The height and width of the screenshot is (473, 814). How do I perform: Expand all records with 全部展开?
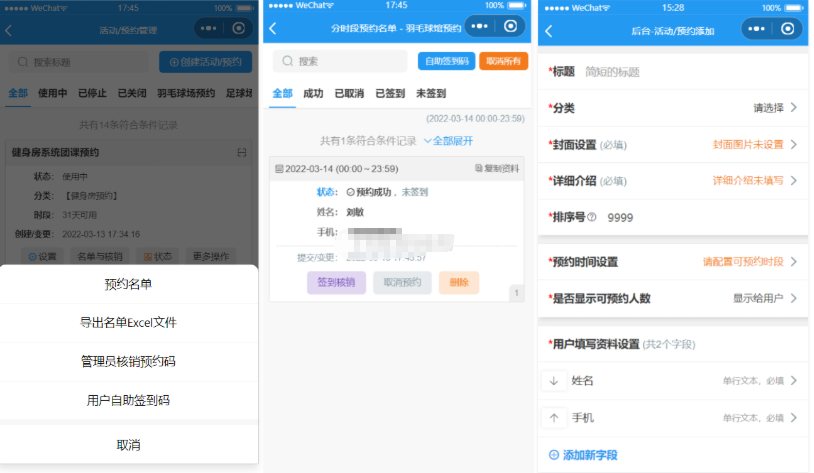[449, 141]
